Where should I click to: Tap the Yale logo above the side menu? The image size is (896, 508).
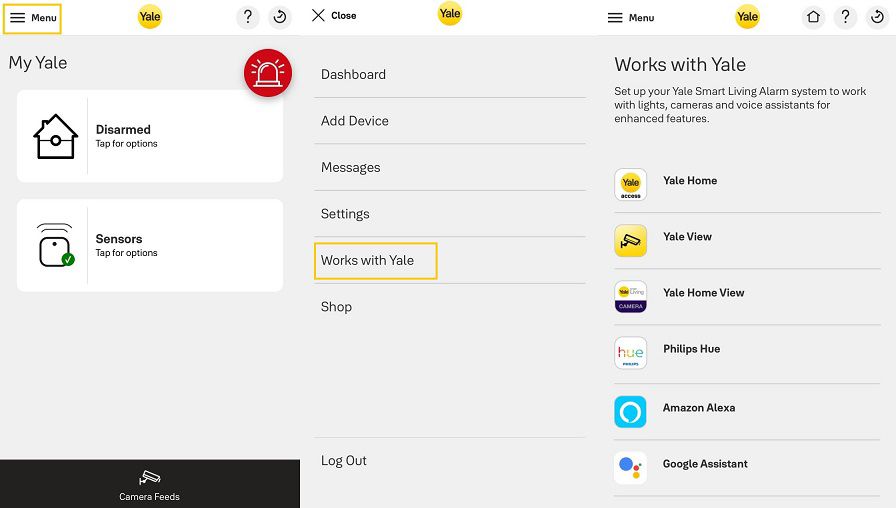450,14
